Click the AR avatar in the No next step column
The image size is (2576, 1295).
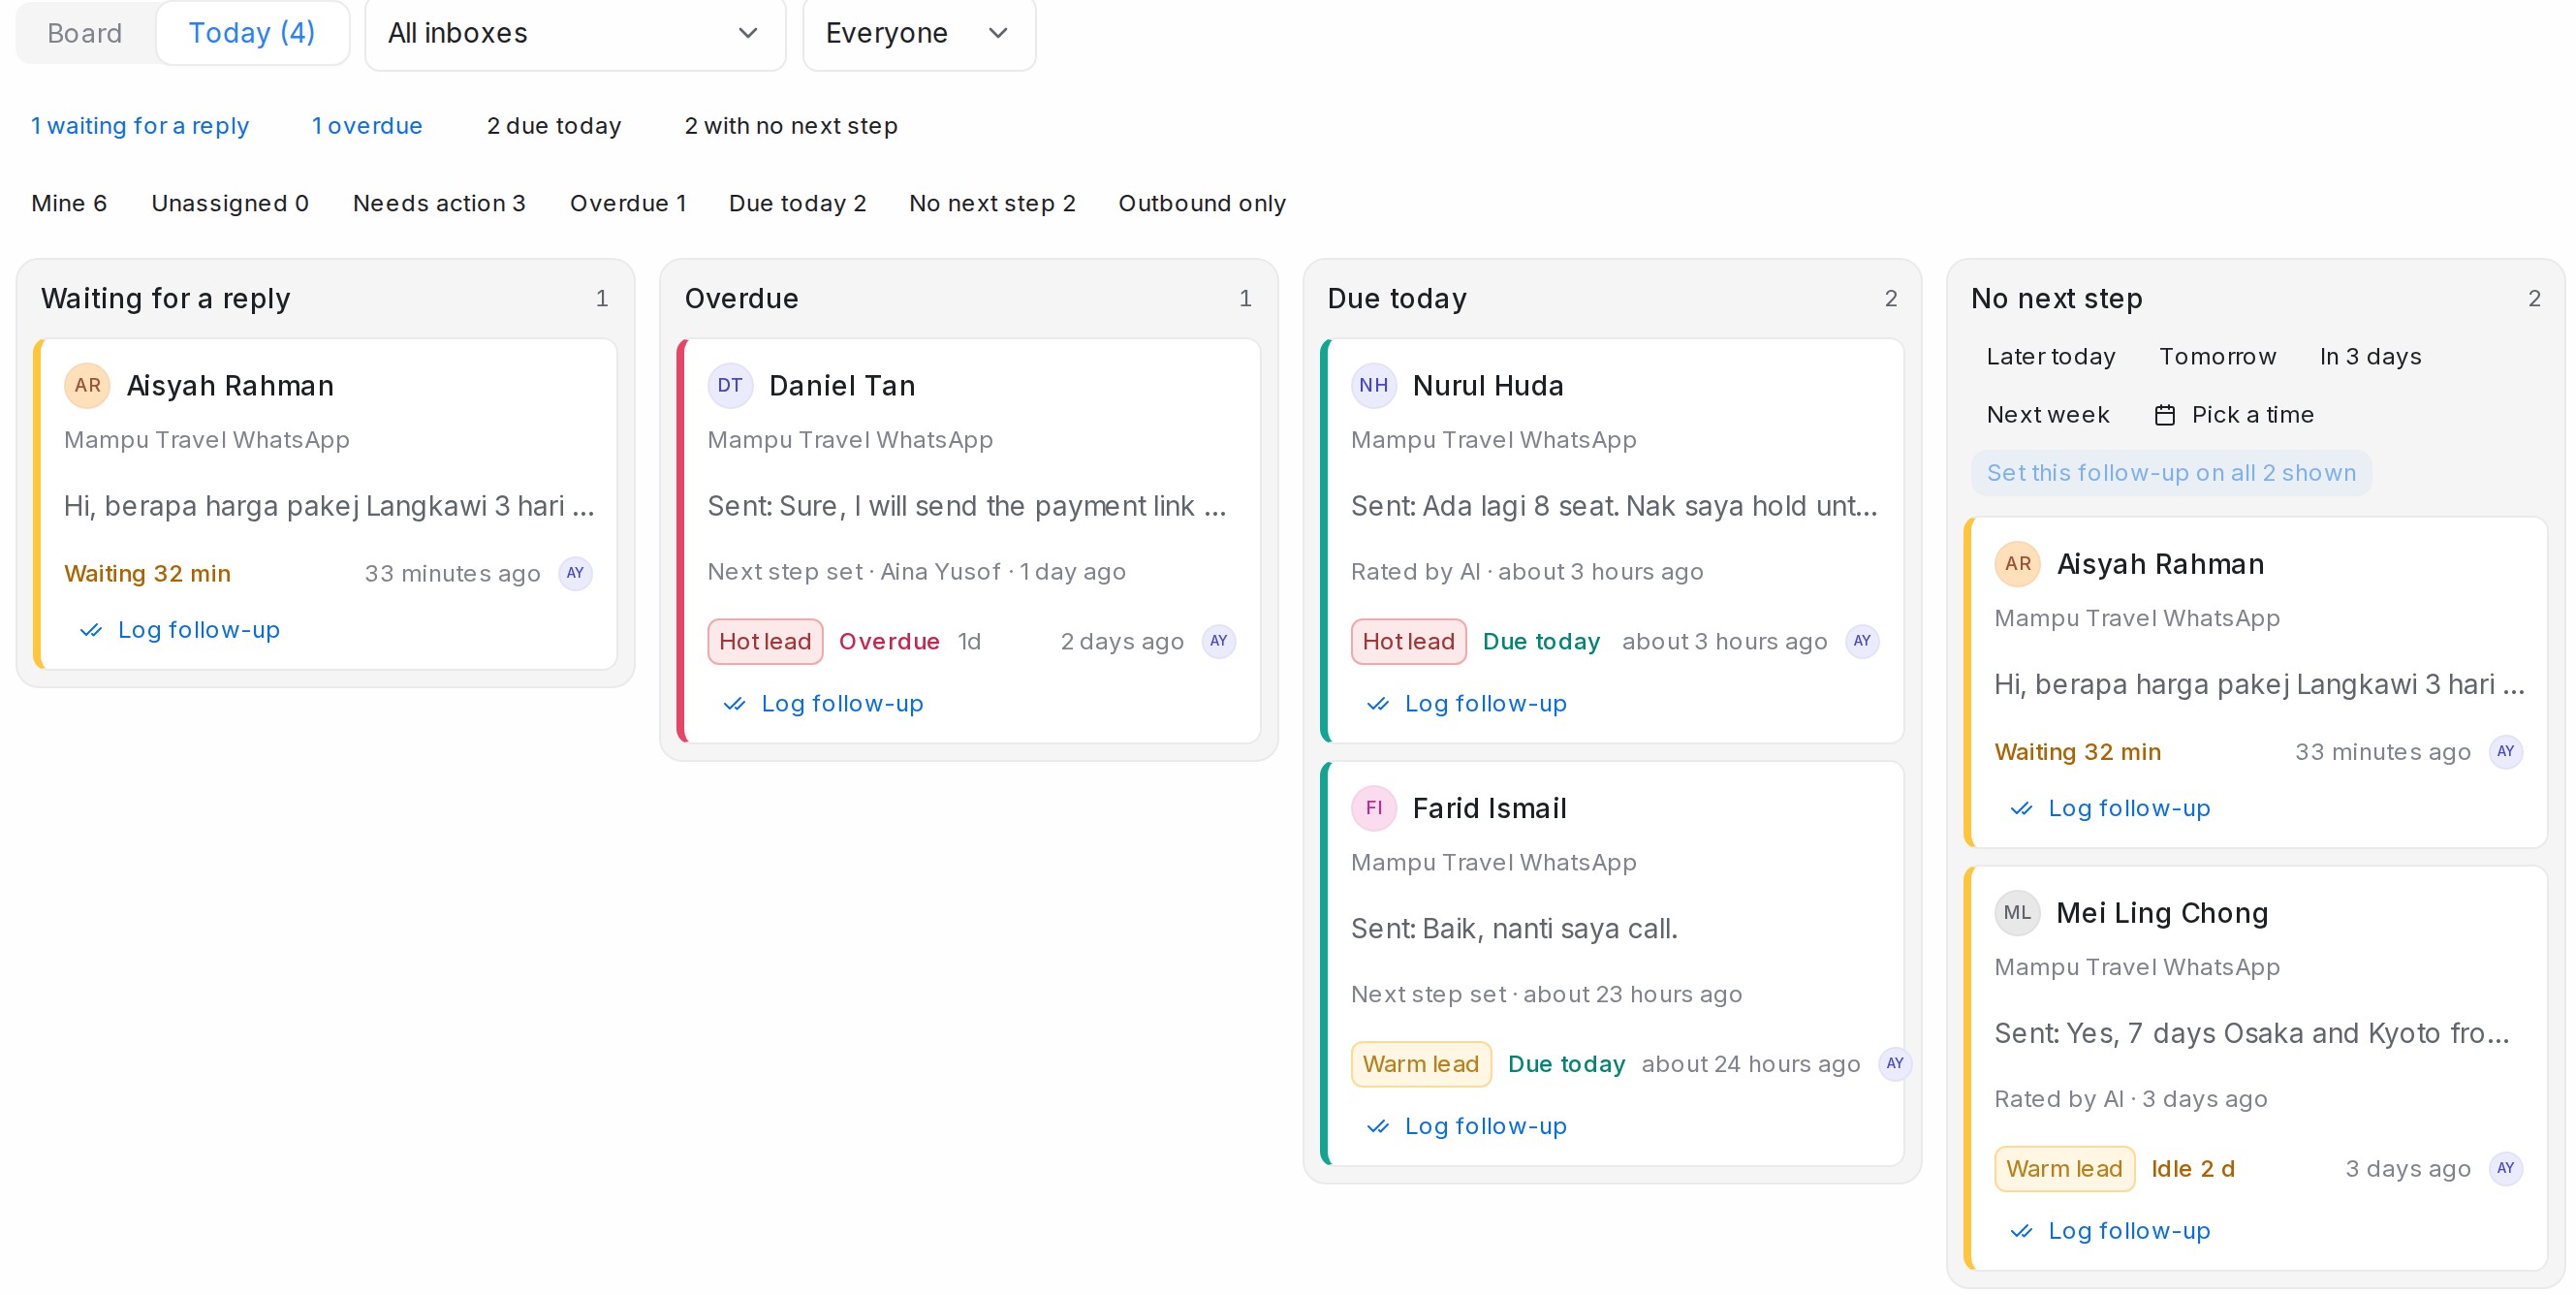coord(2017,564)
